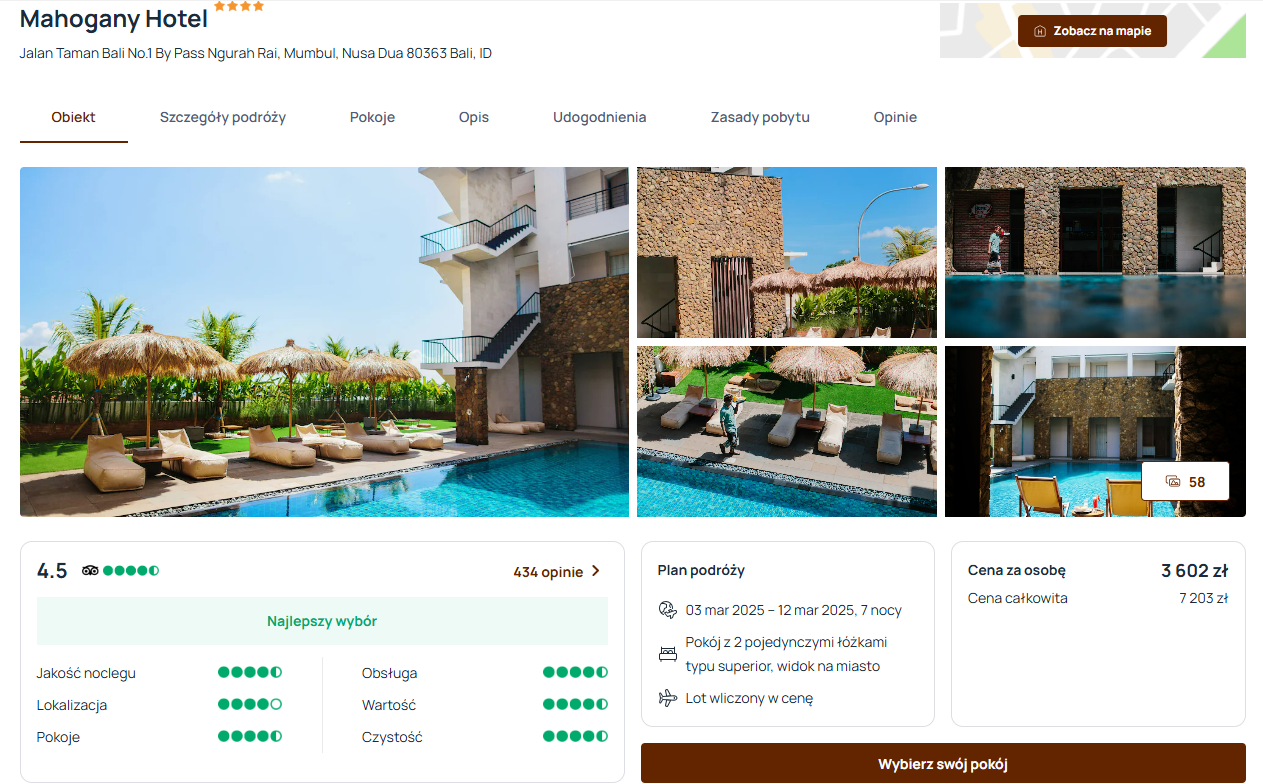Screen dimensions: 1263x784
Task: Click the Lokalizacja label
Action: pyautogui.click(x=72, y=705)
